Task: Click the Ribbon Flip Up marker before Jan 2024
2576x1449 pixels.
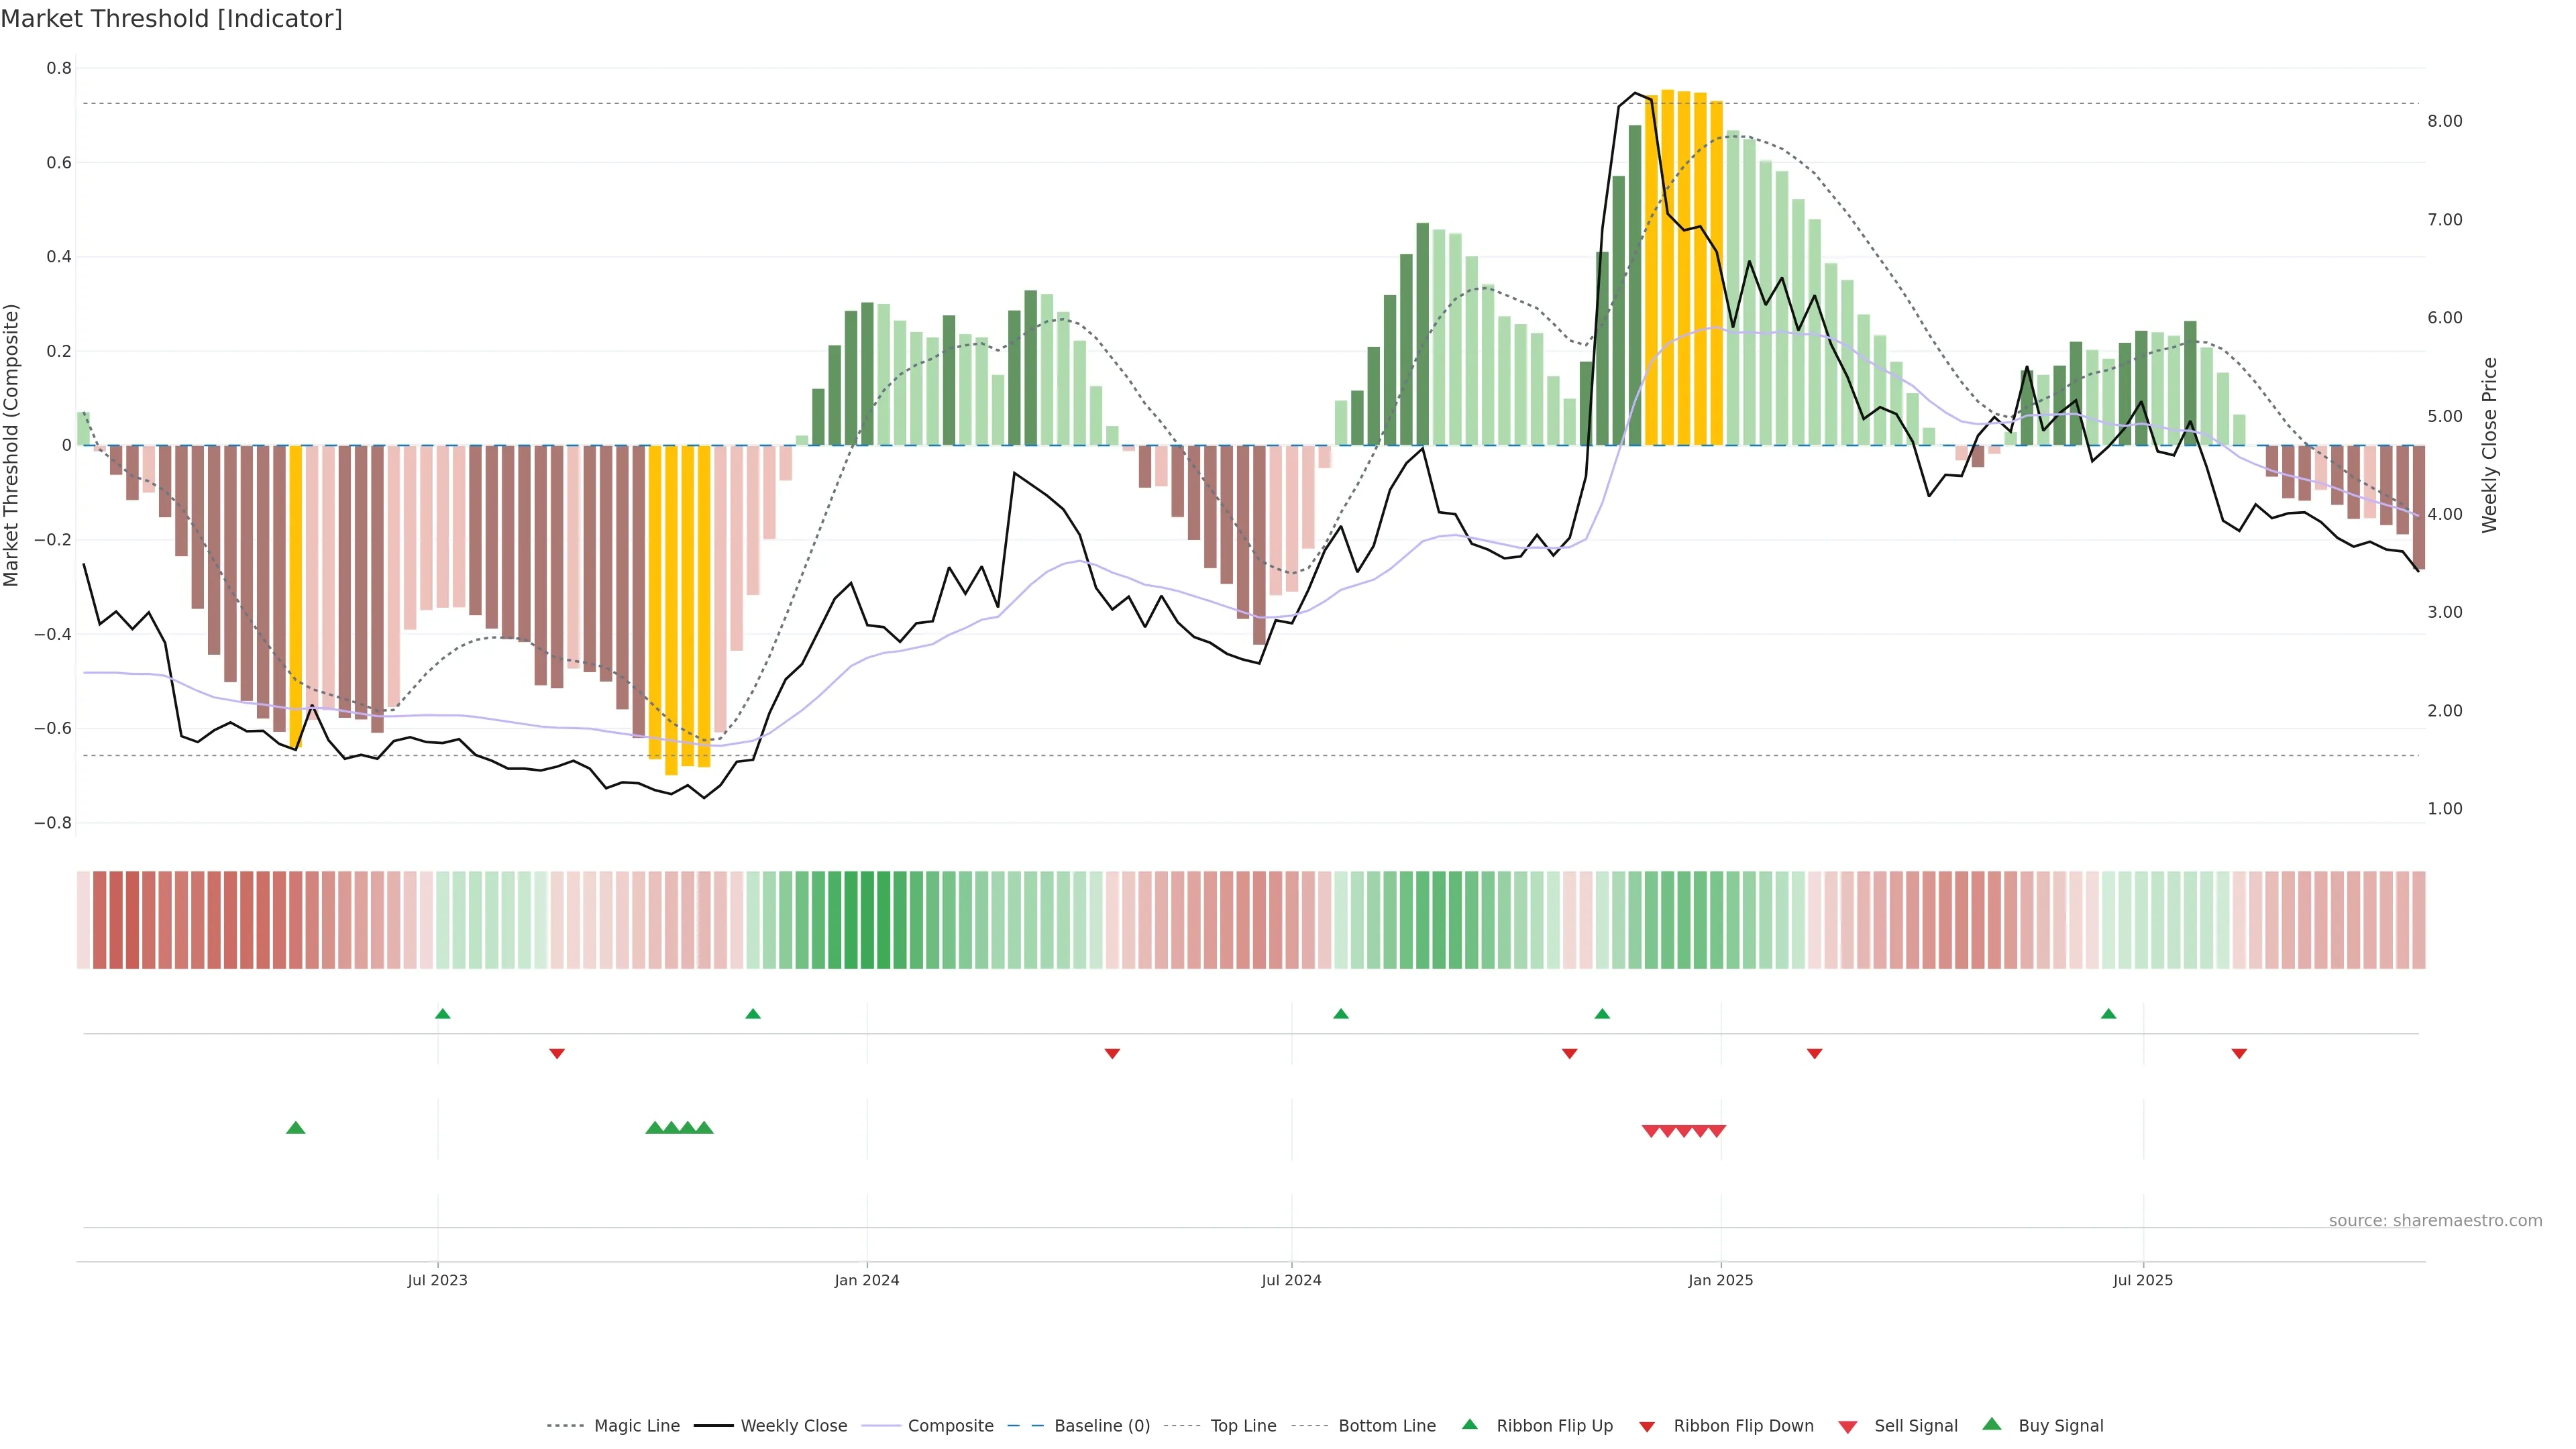Action: 753,1014
